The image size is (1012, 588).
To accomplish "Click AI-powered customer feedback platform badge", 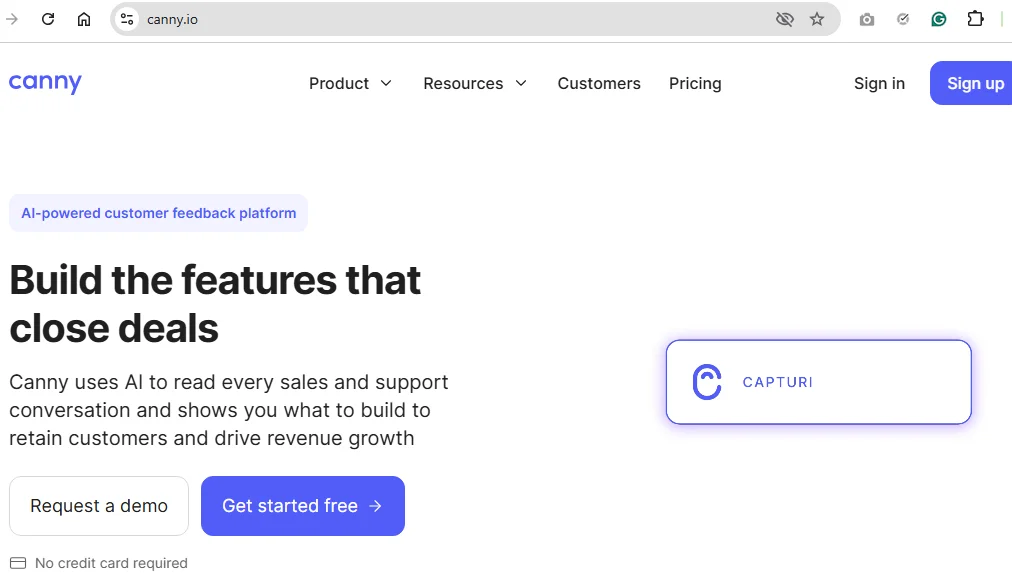I will click(158, 213).
